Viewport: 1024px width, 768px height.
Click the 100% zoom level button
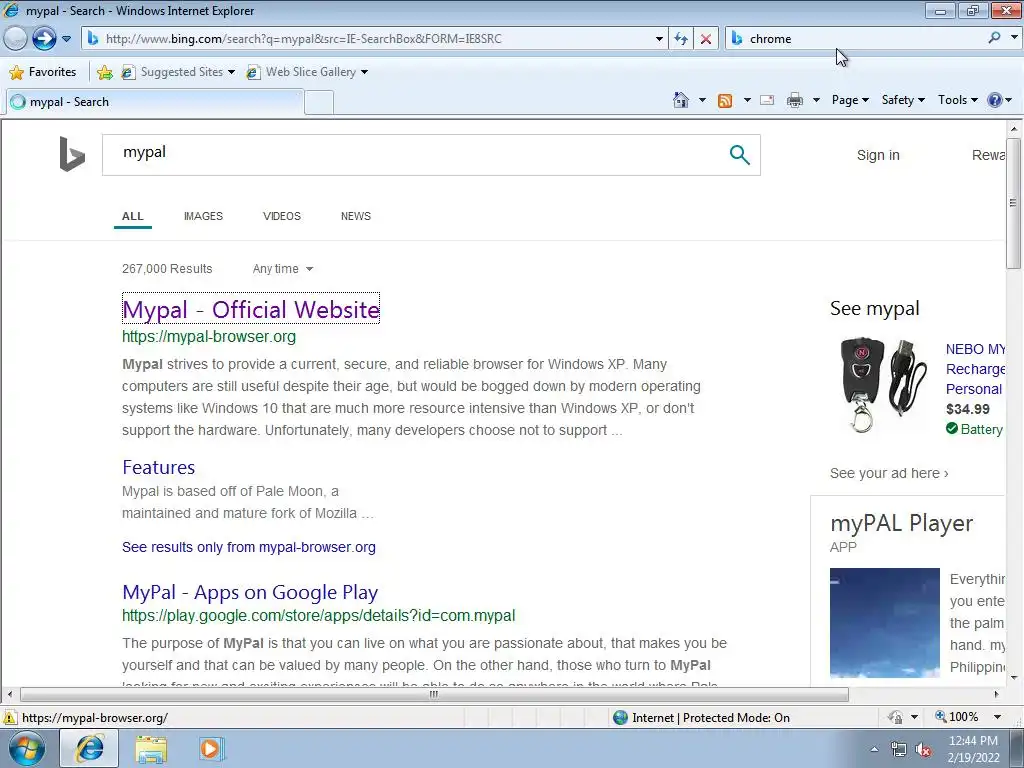pos(957,717)
